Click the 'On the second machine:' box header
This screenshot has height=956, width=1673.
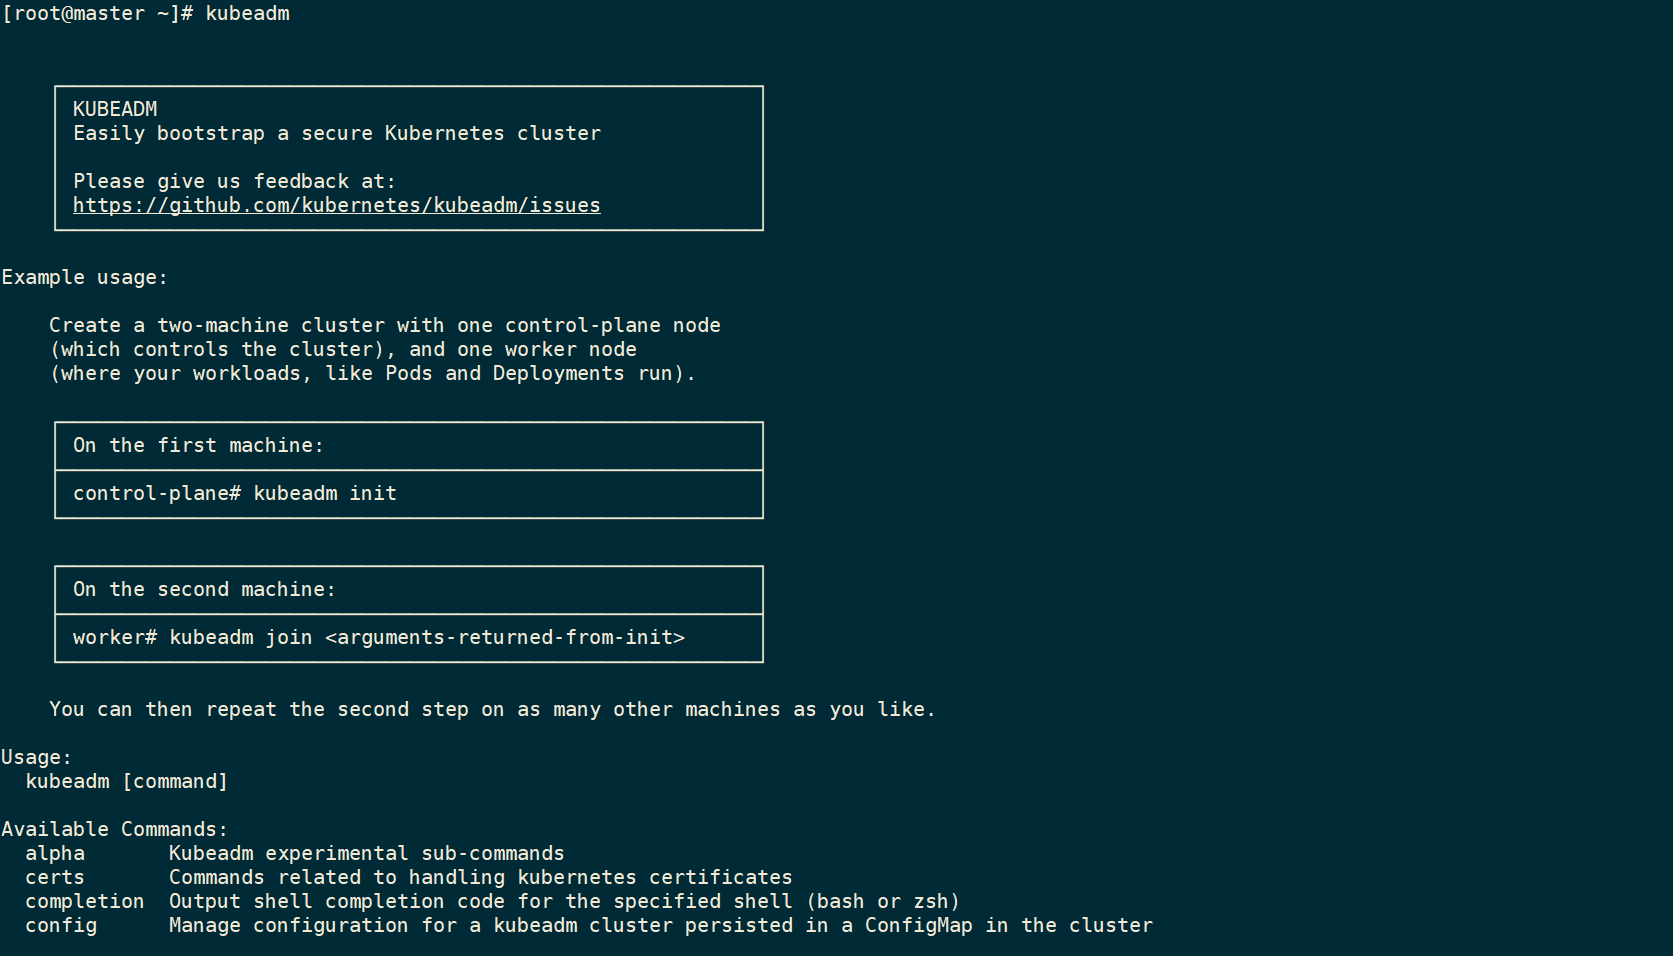204,589
